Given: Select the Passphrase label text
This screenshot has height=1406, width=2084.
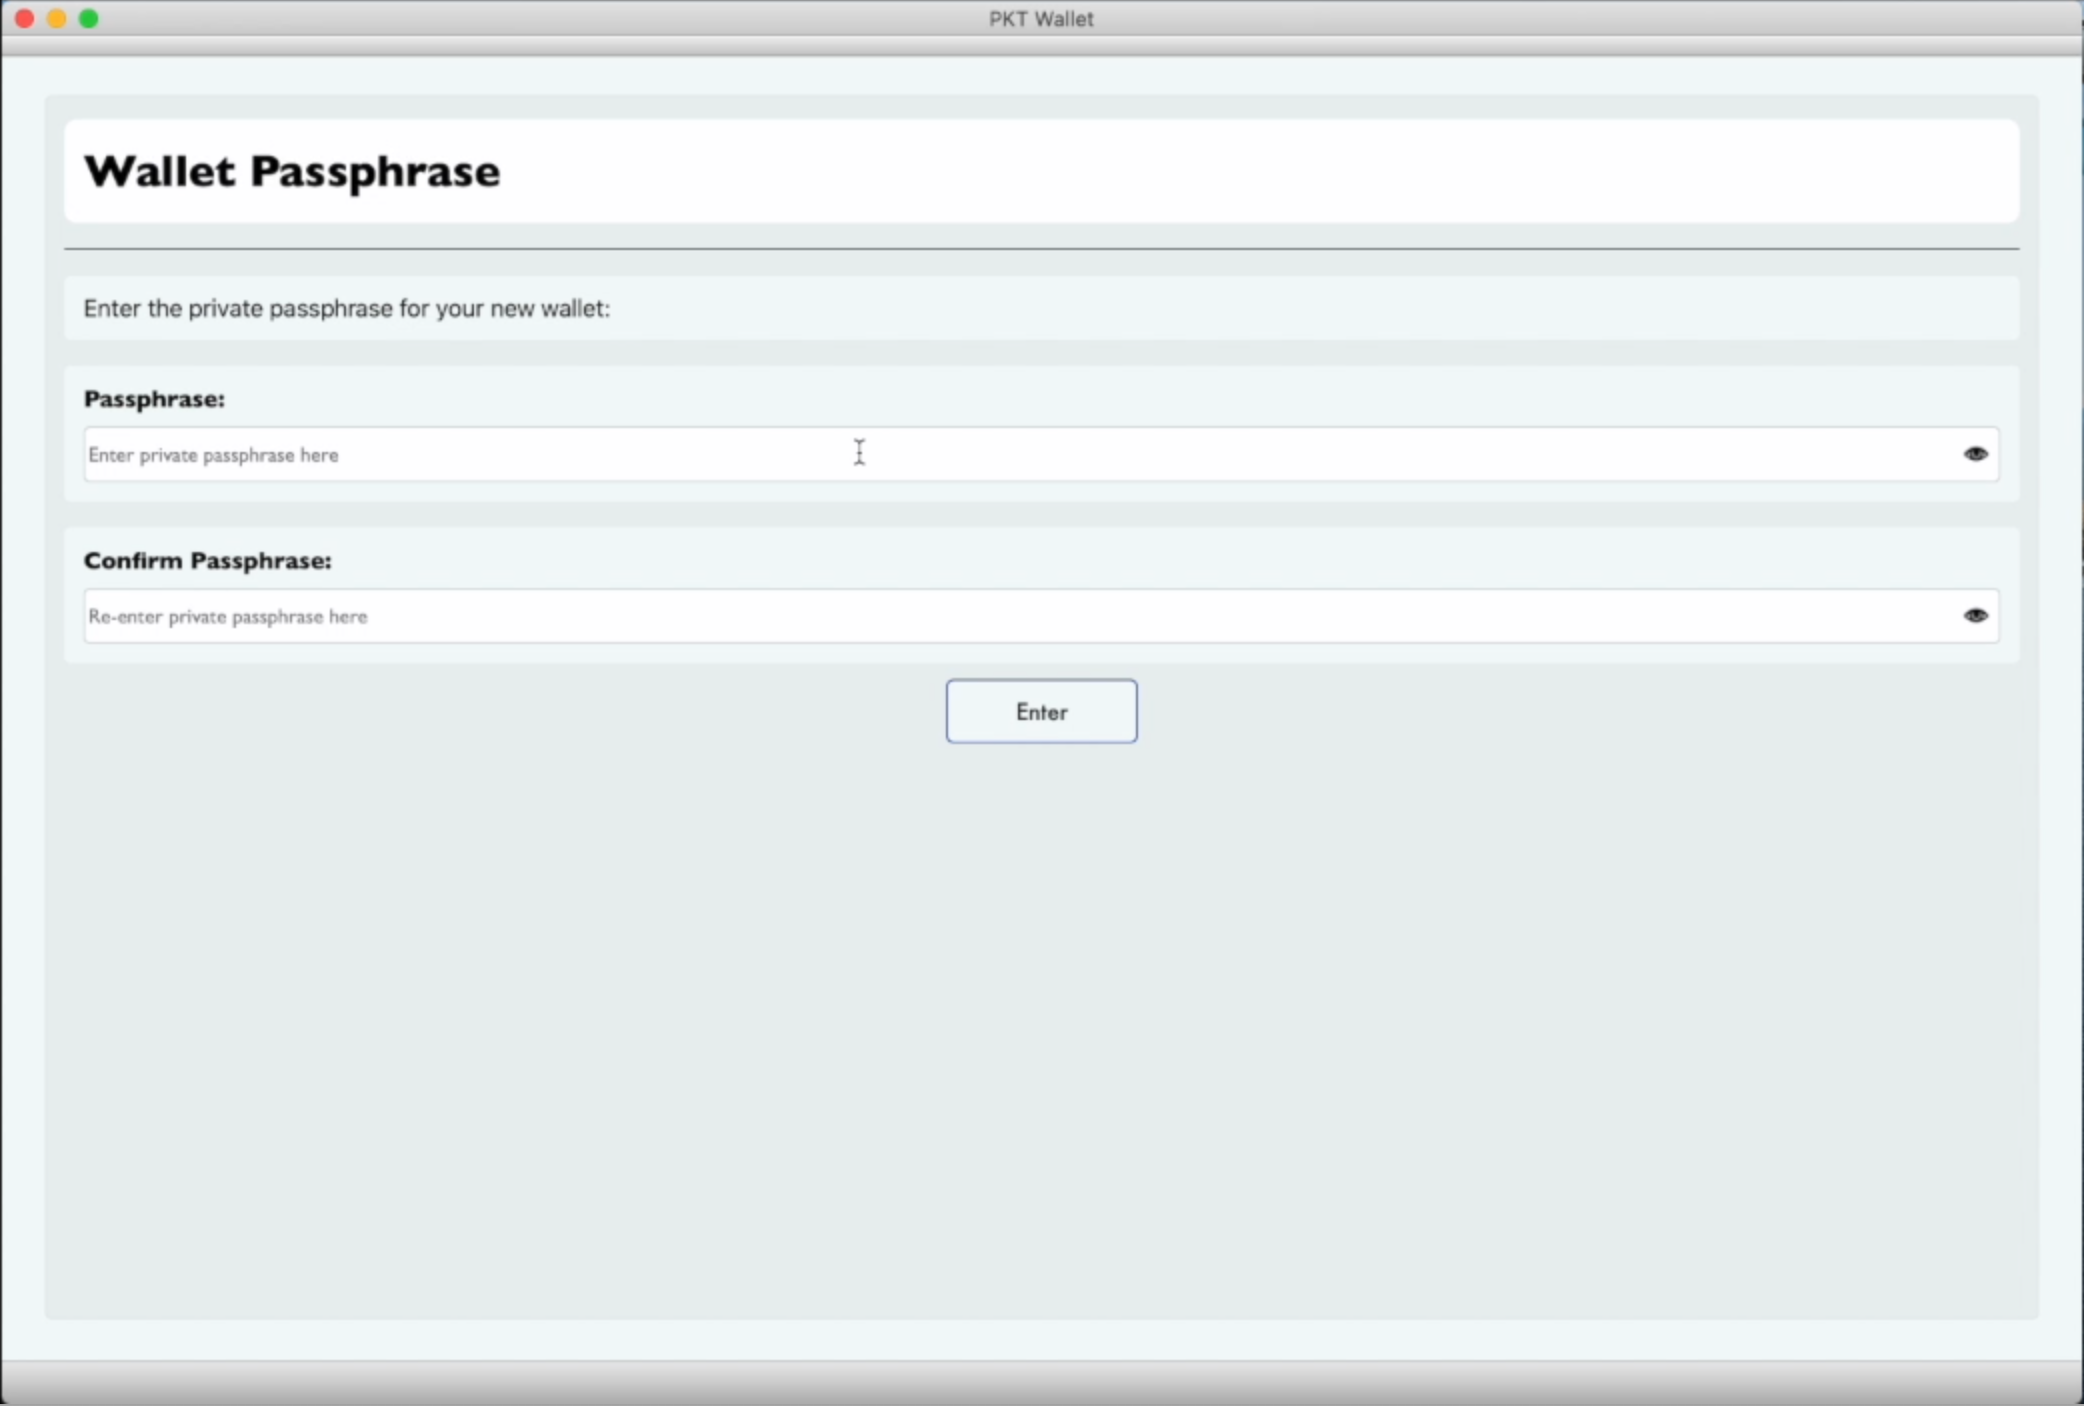Looking at the screenshot, I should (x=153, y=399).
